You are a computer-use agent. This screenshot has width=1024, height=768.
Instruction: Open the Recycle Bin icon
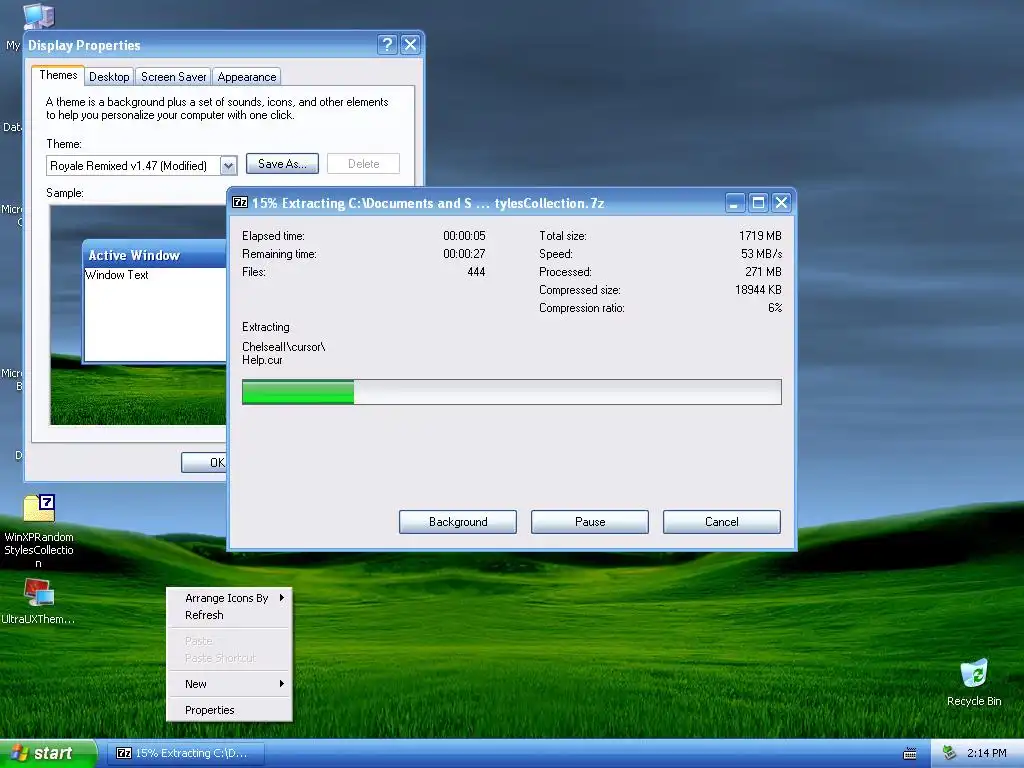[974, 673]
